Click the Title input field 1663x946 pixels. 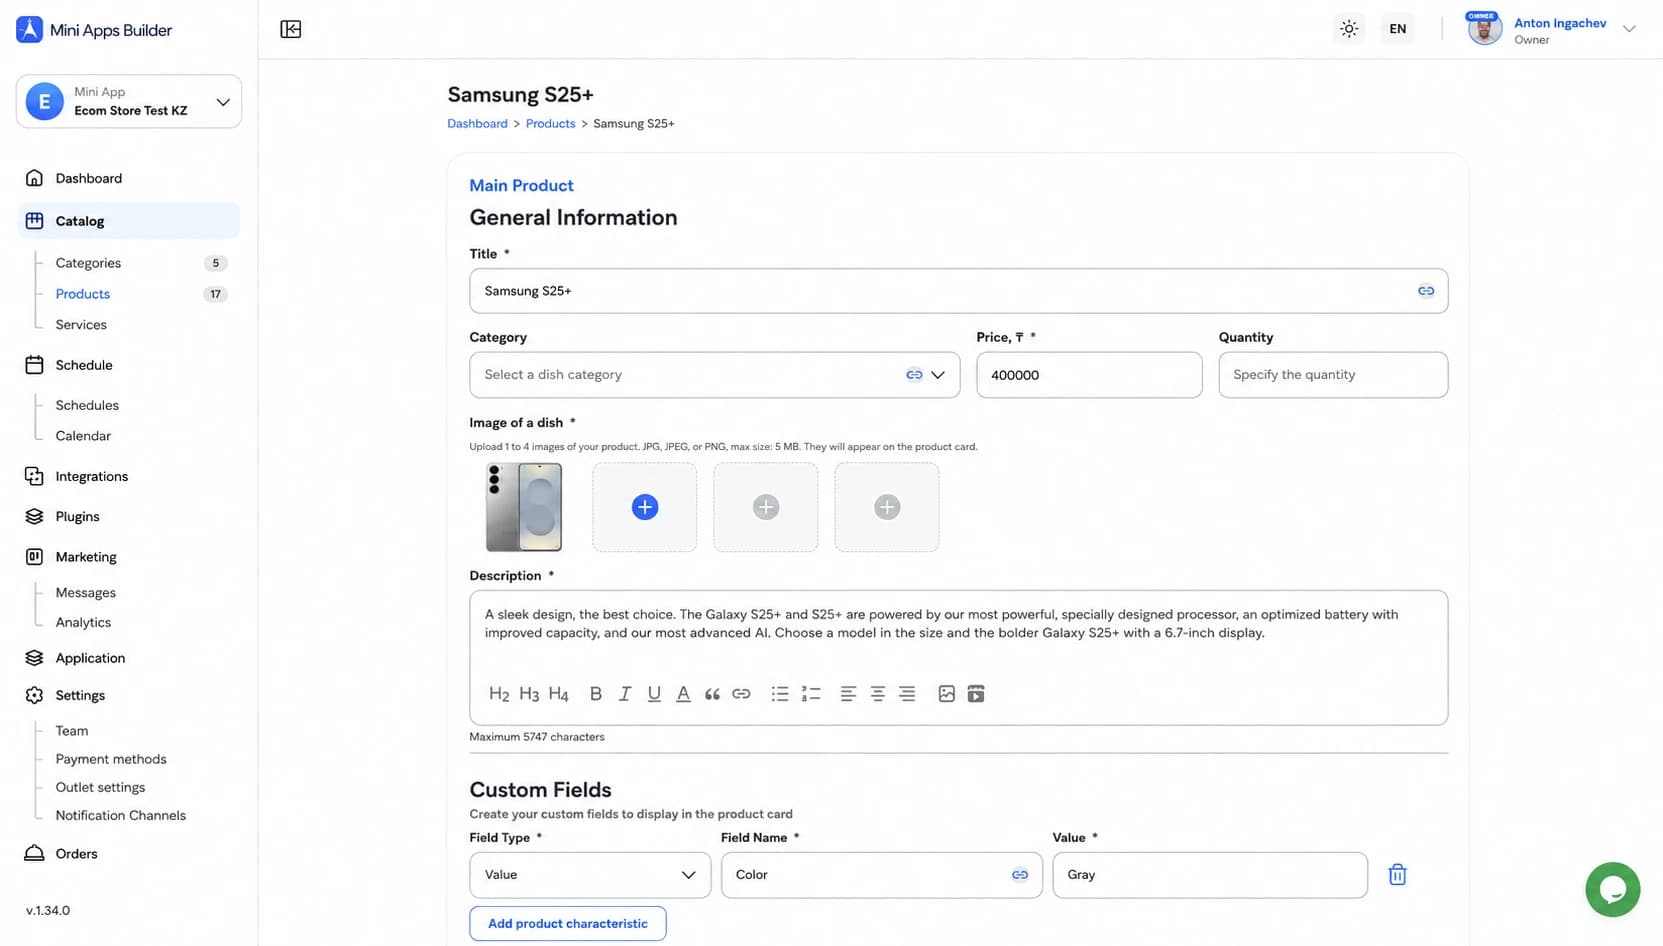pyautogui.click(x=958, y=291)
